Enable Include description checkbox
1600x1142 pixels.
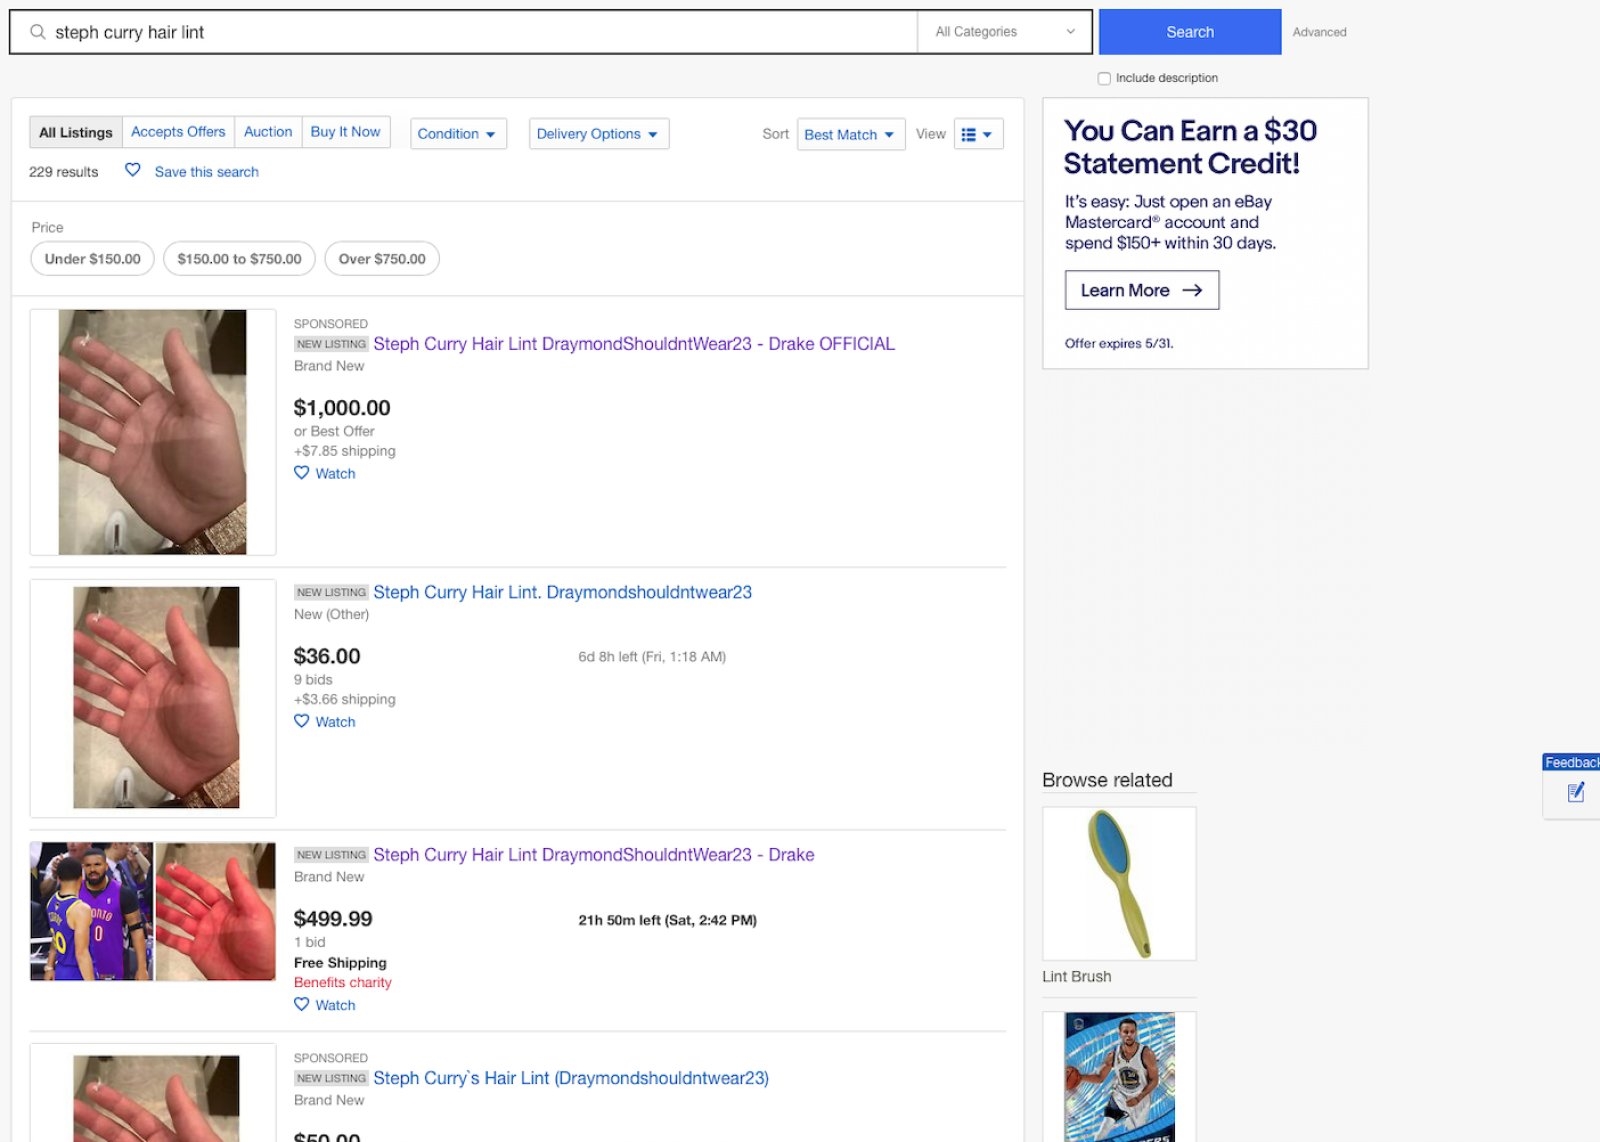click(x=1104, y=78)
